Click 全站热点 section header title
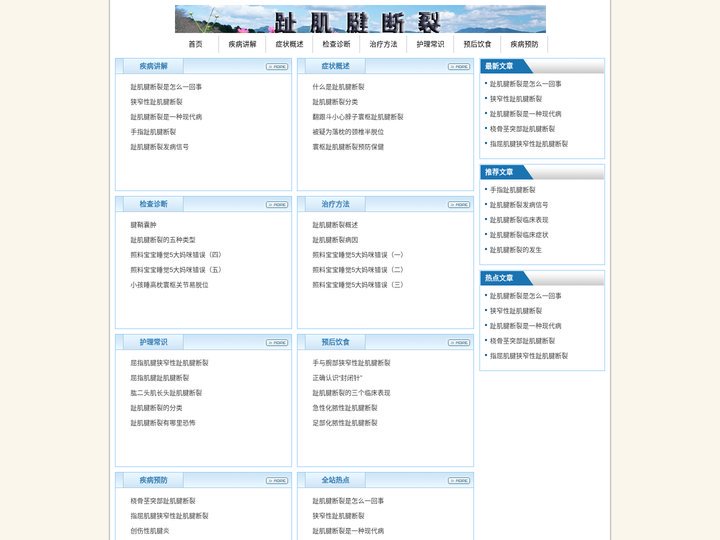This screenshot has width=720, height=540. (x=336, y=480)
